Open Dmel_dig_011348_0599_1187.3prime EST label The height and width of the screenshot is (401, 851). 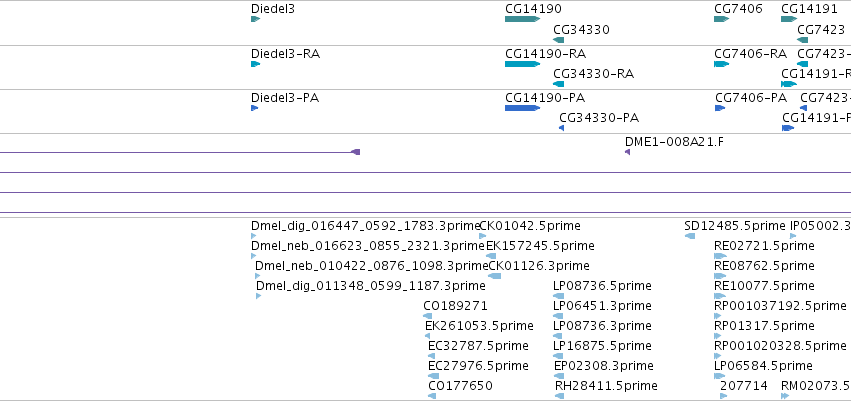tap(371, 286)
